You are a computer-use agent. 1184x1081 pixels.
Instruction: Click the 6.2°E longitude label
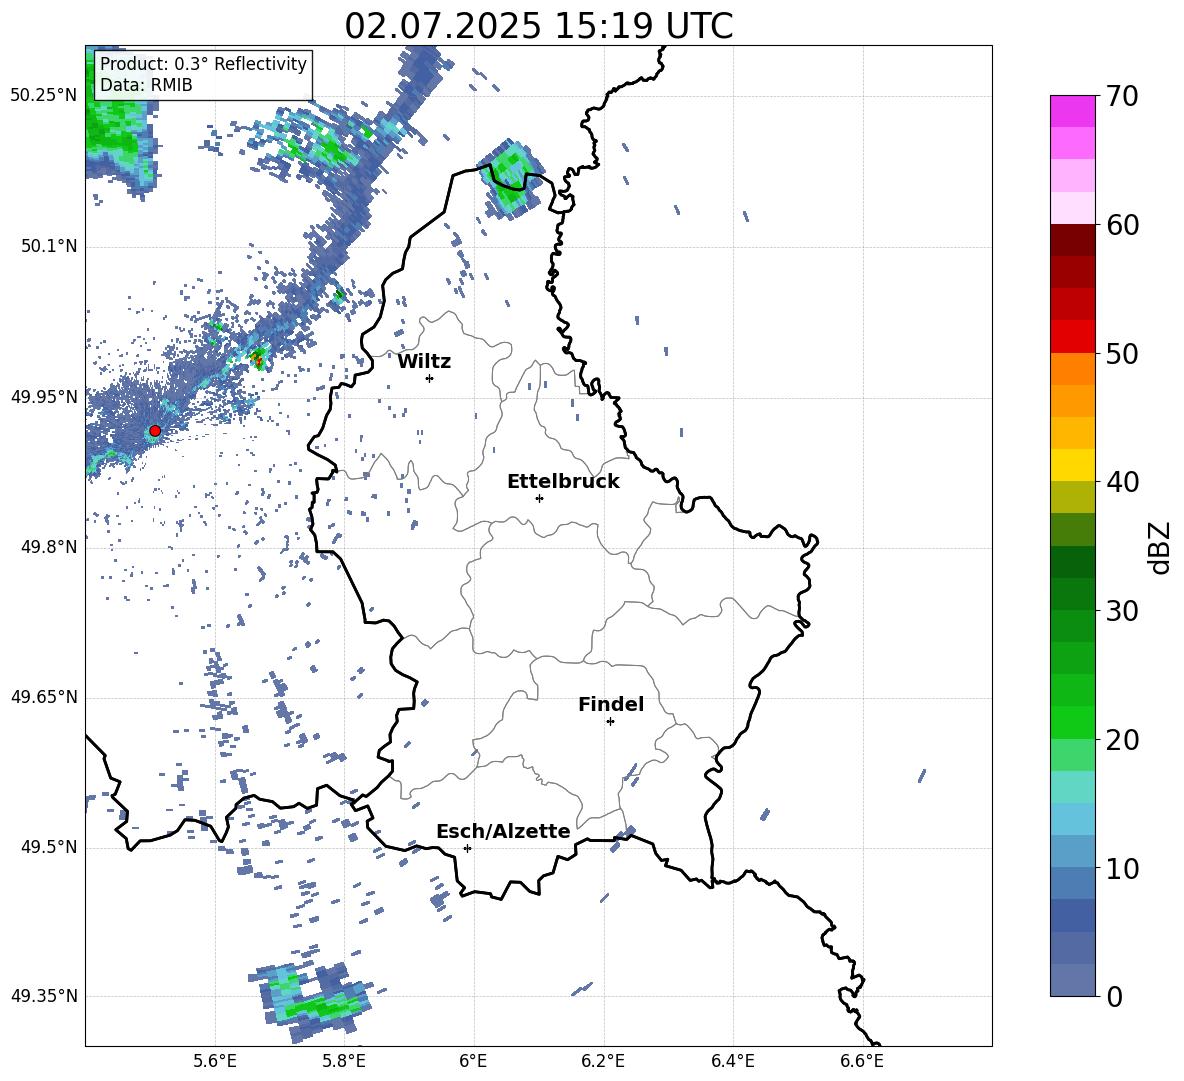(x=603, y=1061)
